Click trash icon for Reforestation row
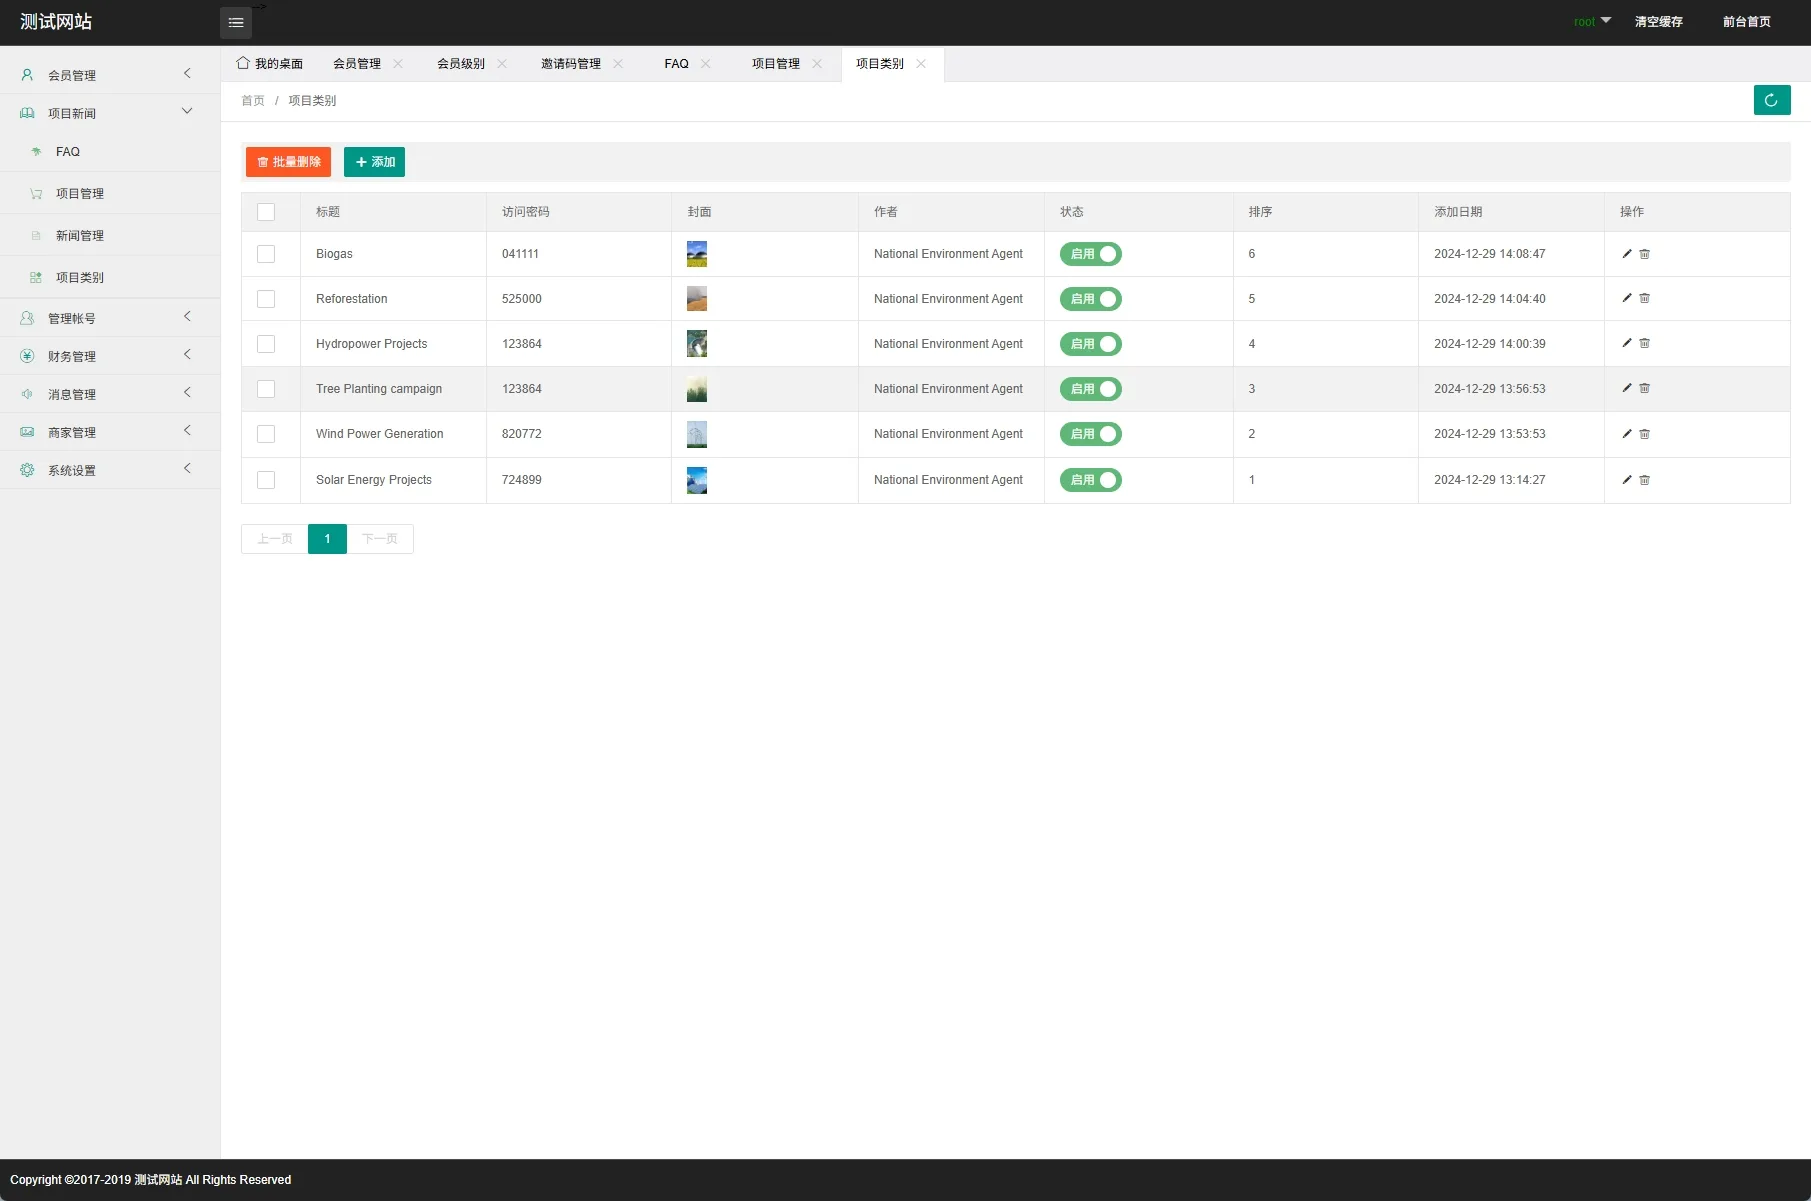Viewport: 1811px width, 1201px height. [1644, 299]
